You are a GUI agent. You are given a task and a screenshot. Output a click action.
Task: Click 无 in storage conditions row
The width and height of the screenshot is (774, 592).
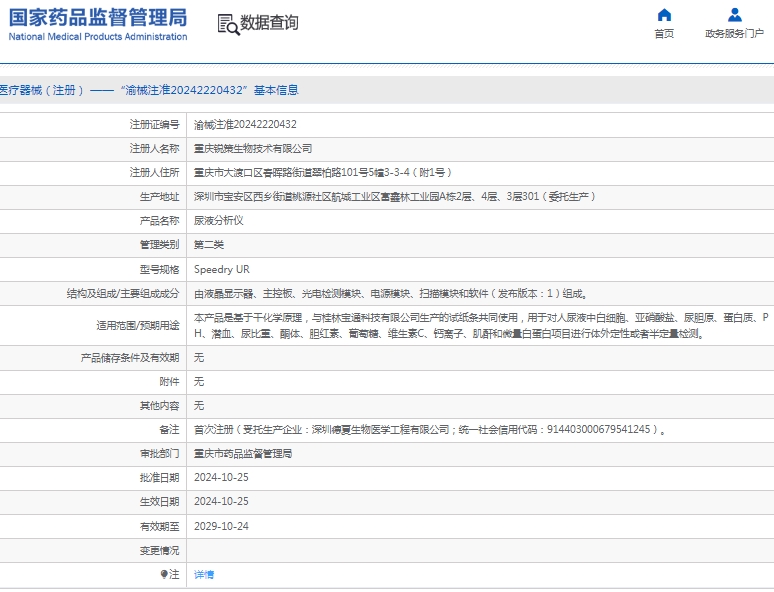click(199, 357)
